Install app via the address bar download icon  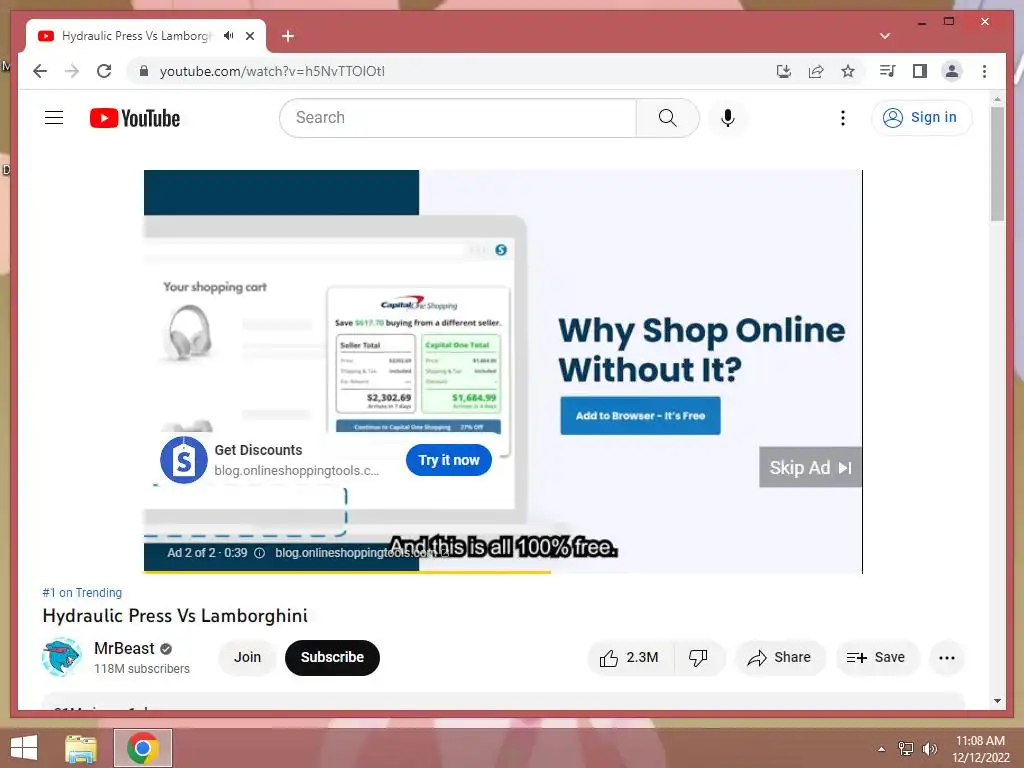(x=784, y=71)
